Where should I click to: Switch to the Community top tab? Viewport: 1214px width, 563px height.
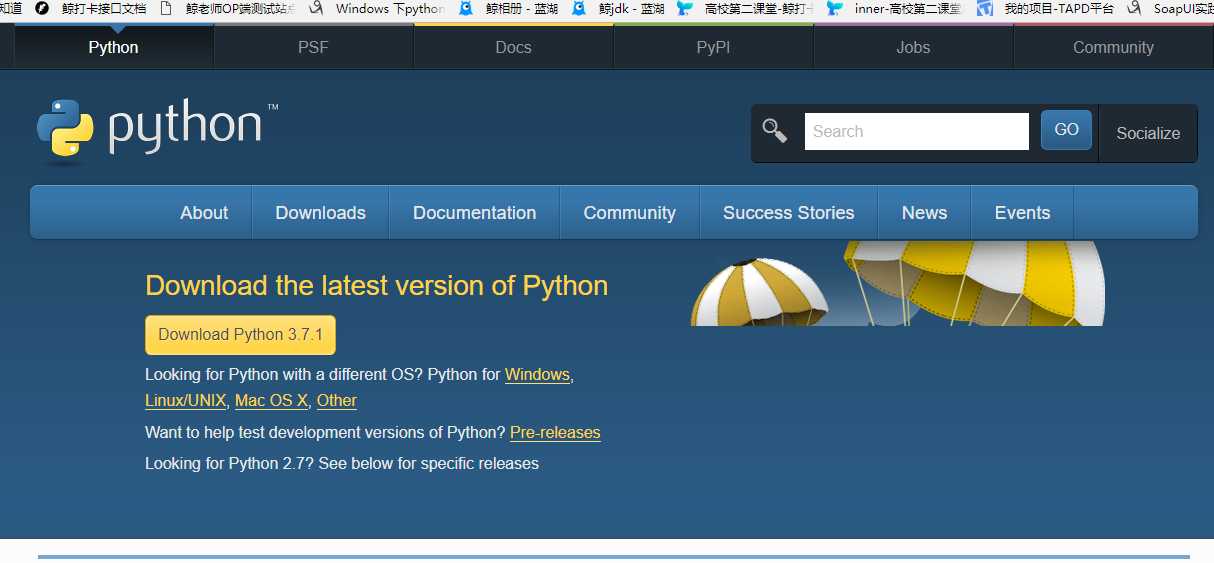point(1113,47)
